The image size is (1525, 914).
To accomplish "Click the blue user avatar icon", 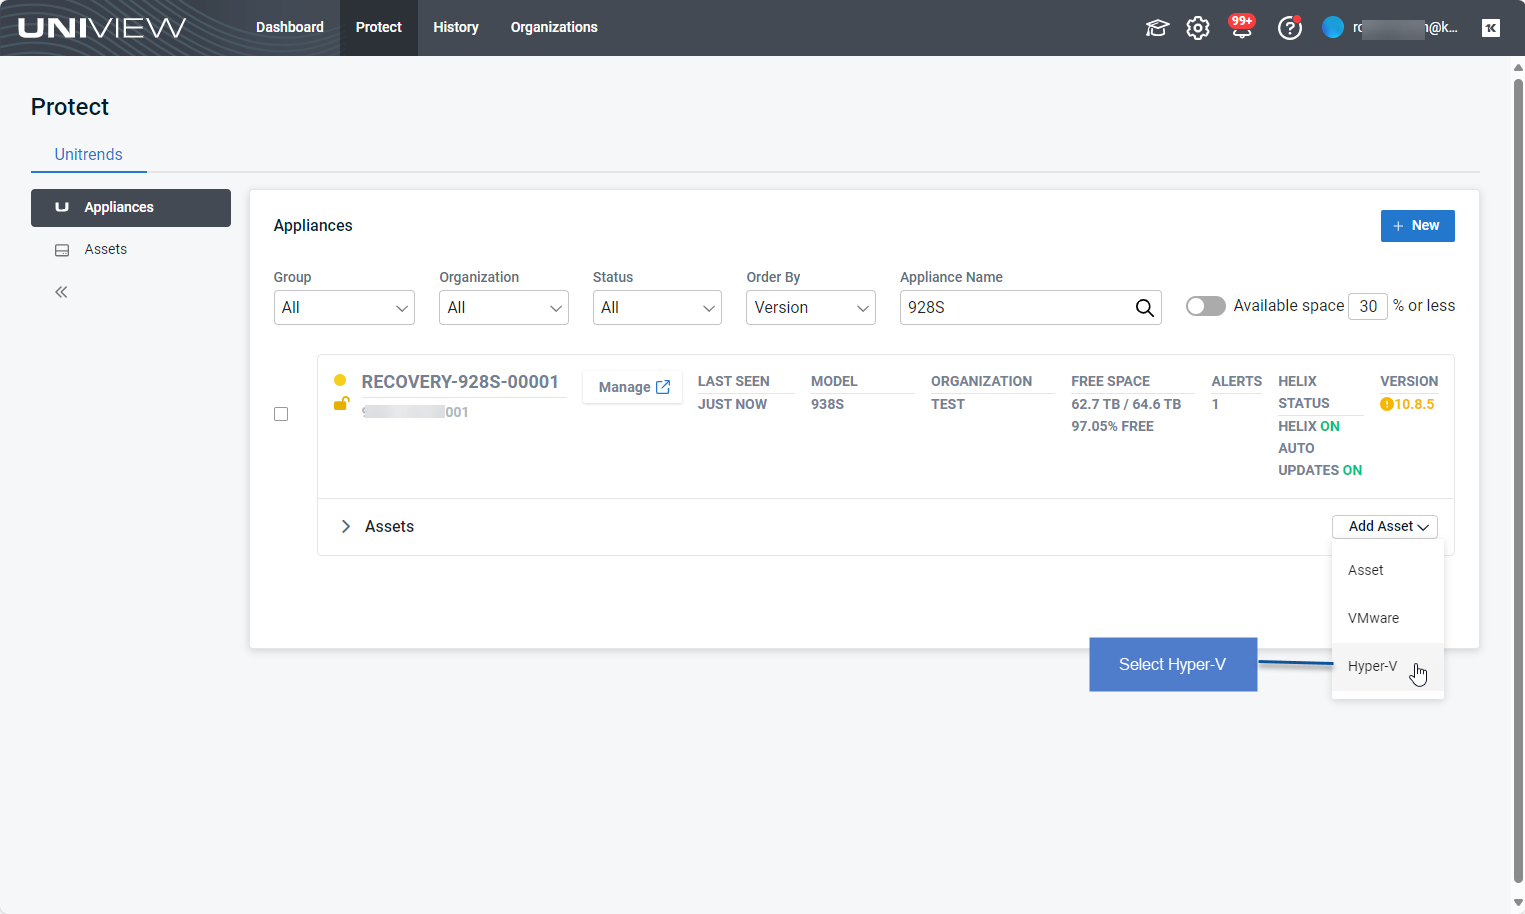I will 1333,27.
